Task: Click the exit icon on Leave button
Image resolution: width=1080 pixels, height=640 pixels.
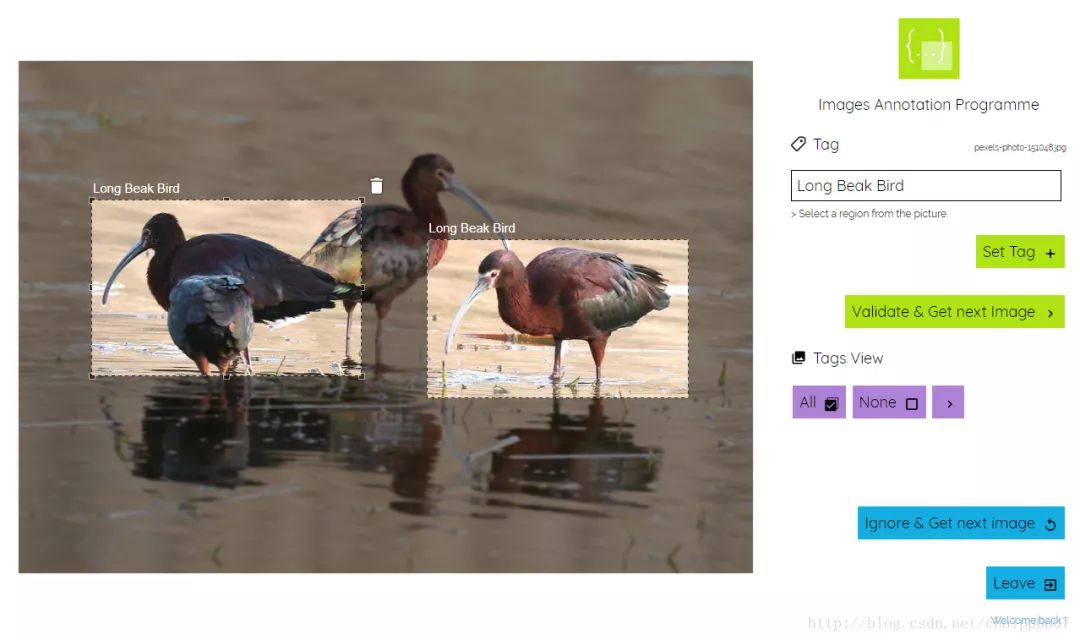Action: click(1050, 584)
